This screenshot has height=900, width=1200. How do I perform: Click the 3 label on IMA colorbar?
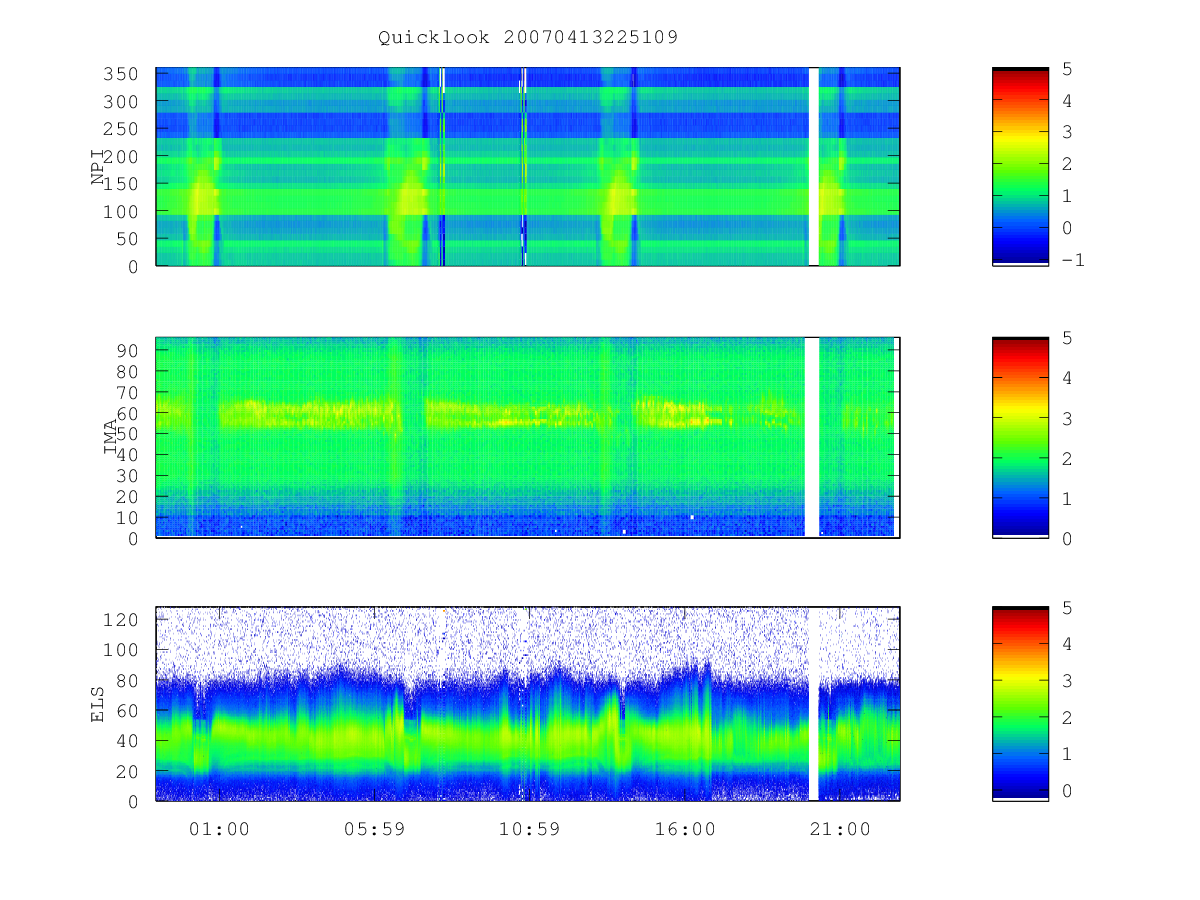point(1067,419)
